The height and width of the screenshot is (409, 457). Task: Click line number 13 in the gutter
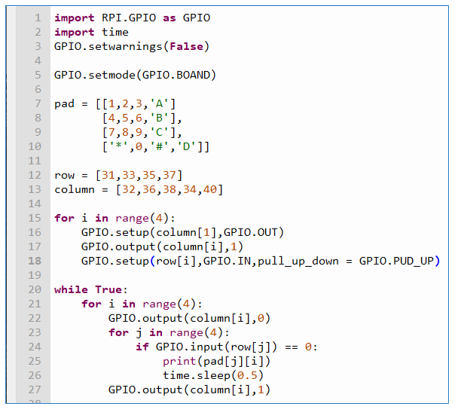click(35, 189)
